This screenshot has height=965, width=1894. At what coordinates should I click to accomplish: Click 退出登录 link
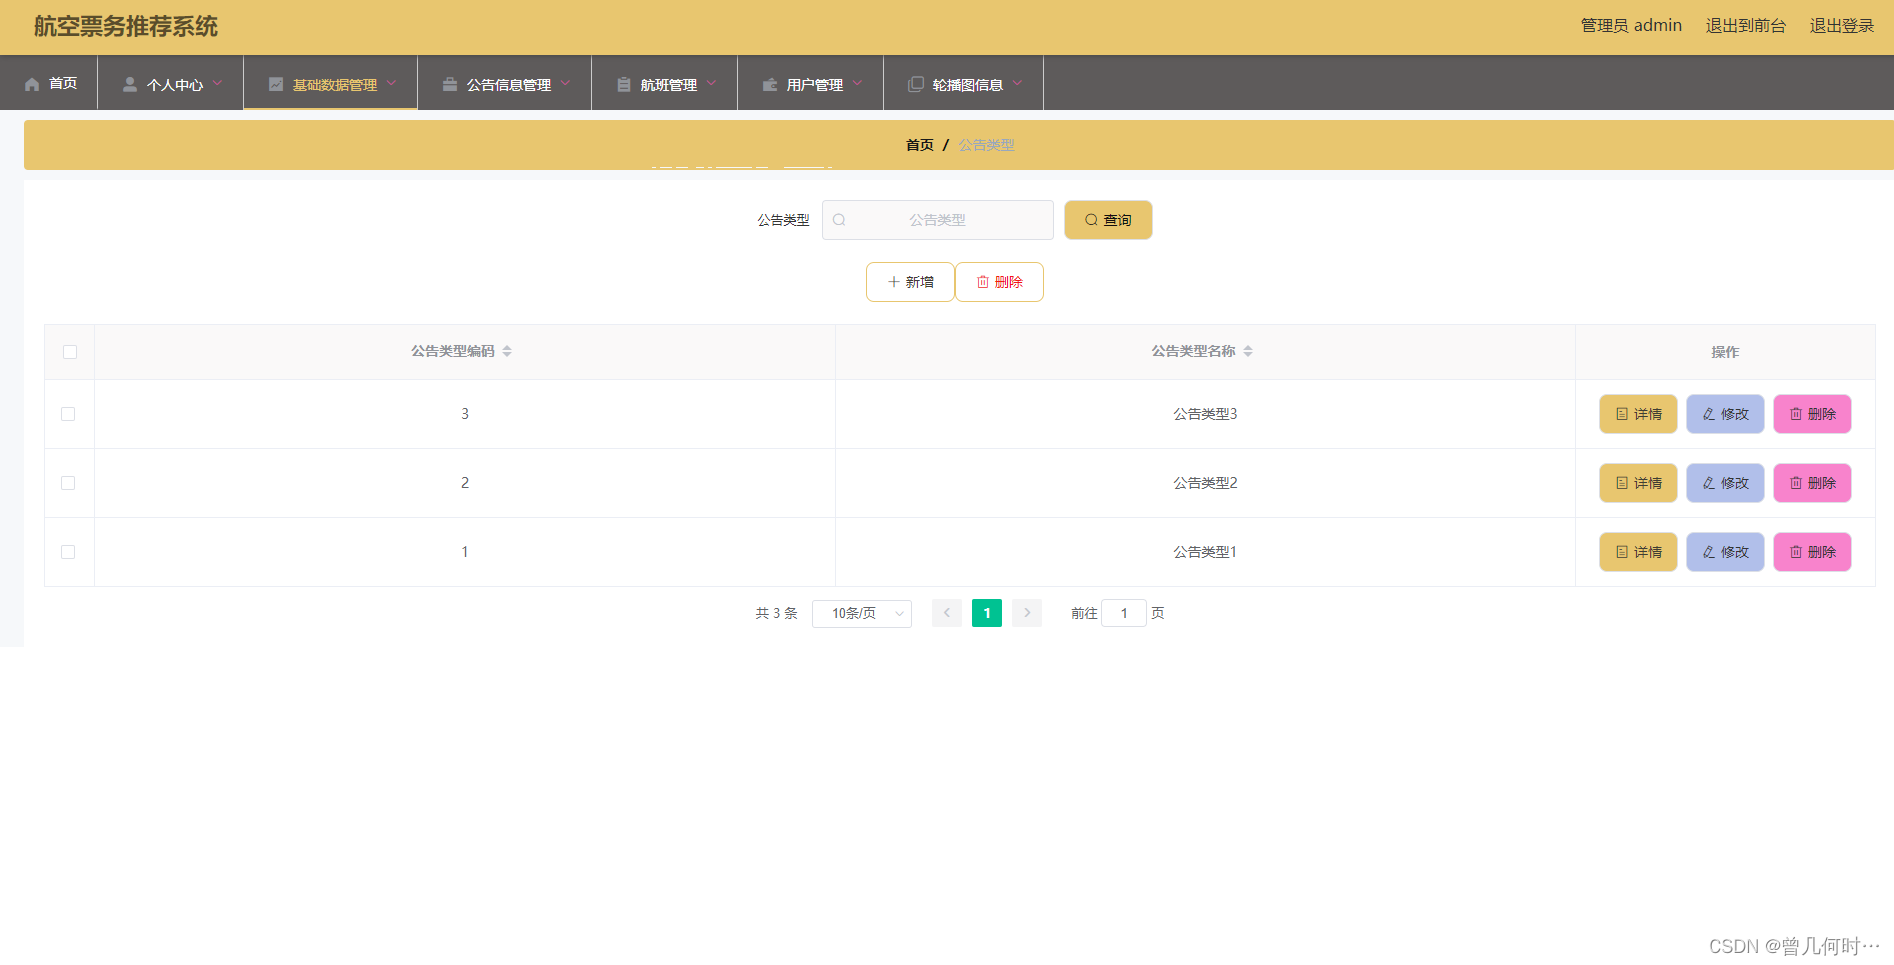[1842, 26]
